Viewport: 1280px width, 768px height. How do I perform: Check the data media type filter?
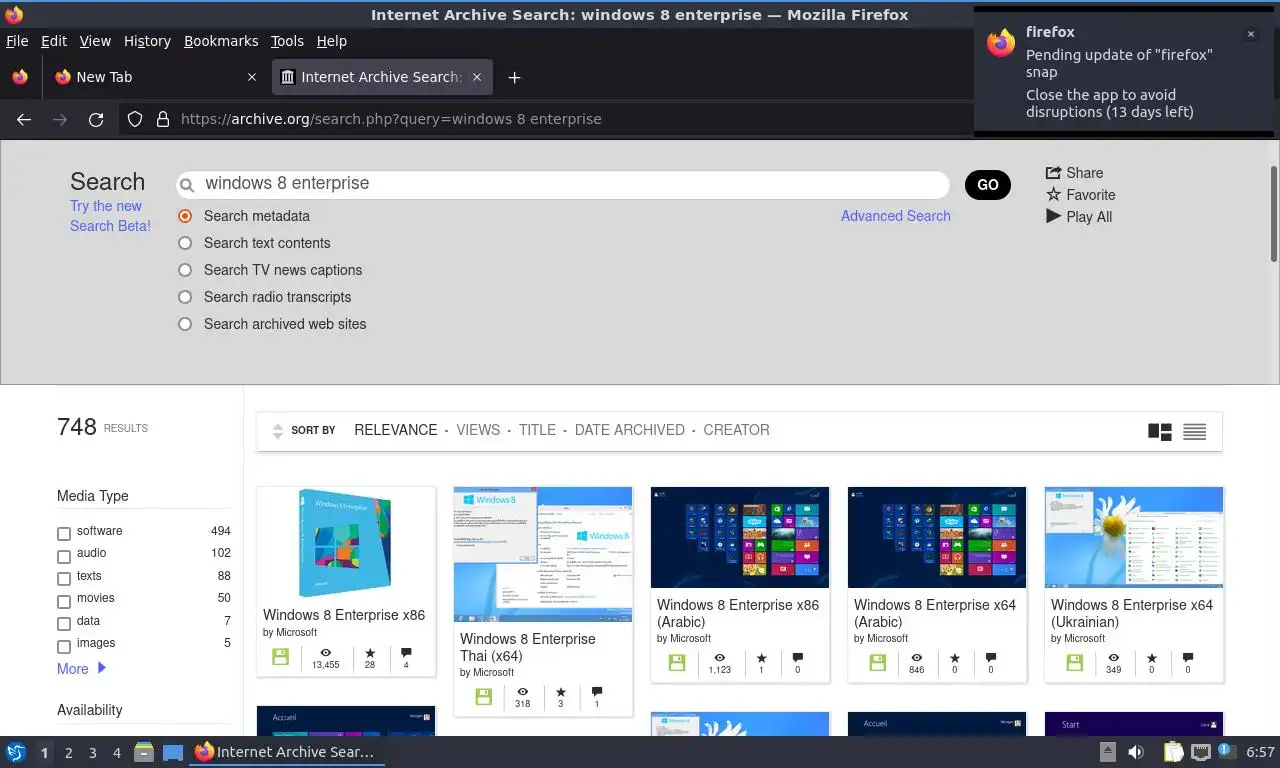tap(64, 624)
